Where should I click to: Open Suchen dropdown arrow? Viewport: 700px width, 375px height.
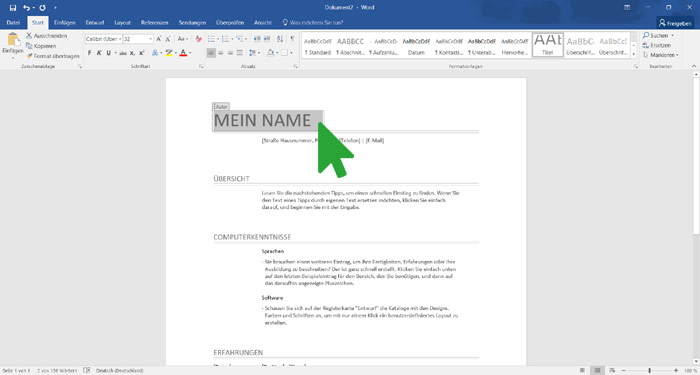point(672,36)
